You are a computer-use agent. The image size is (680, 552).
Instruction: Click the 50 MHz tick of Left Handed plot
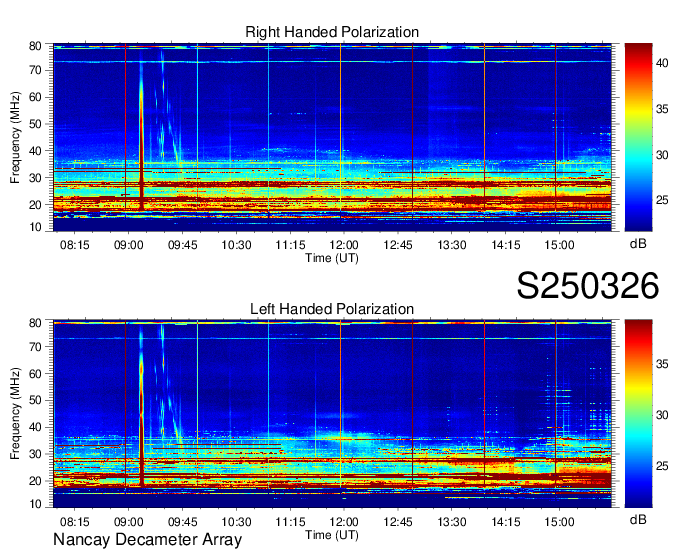point(35,400)
